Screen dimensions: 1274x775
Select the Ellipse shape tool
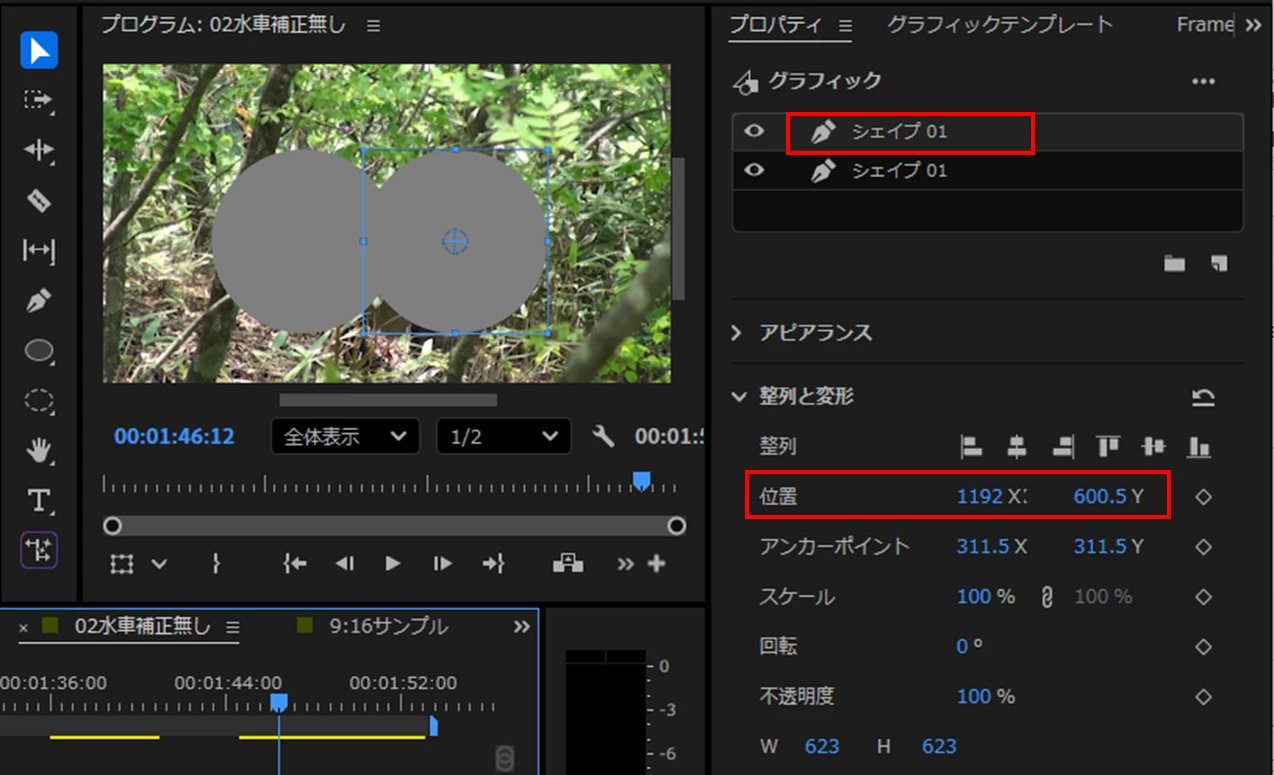click(x=38, y=350)
